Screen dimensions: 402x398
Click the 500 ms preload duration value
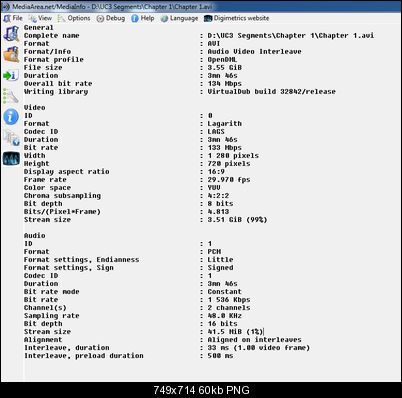(x=220, y=355)
